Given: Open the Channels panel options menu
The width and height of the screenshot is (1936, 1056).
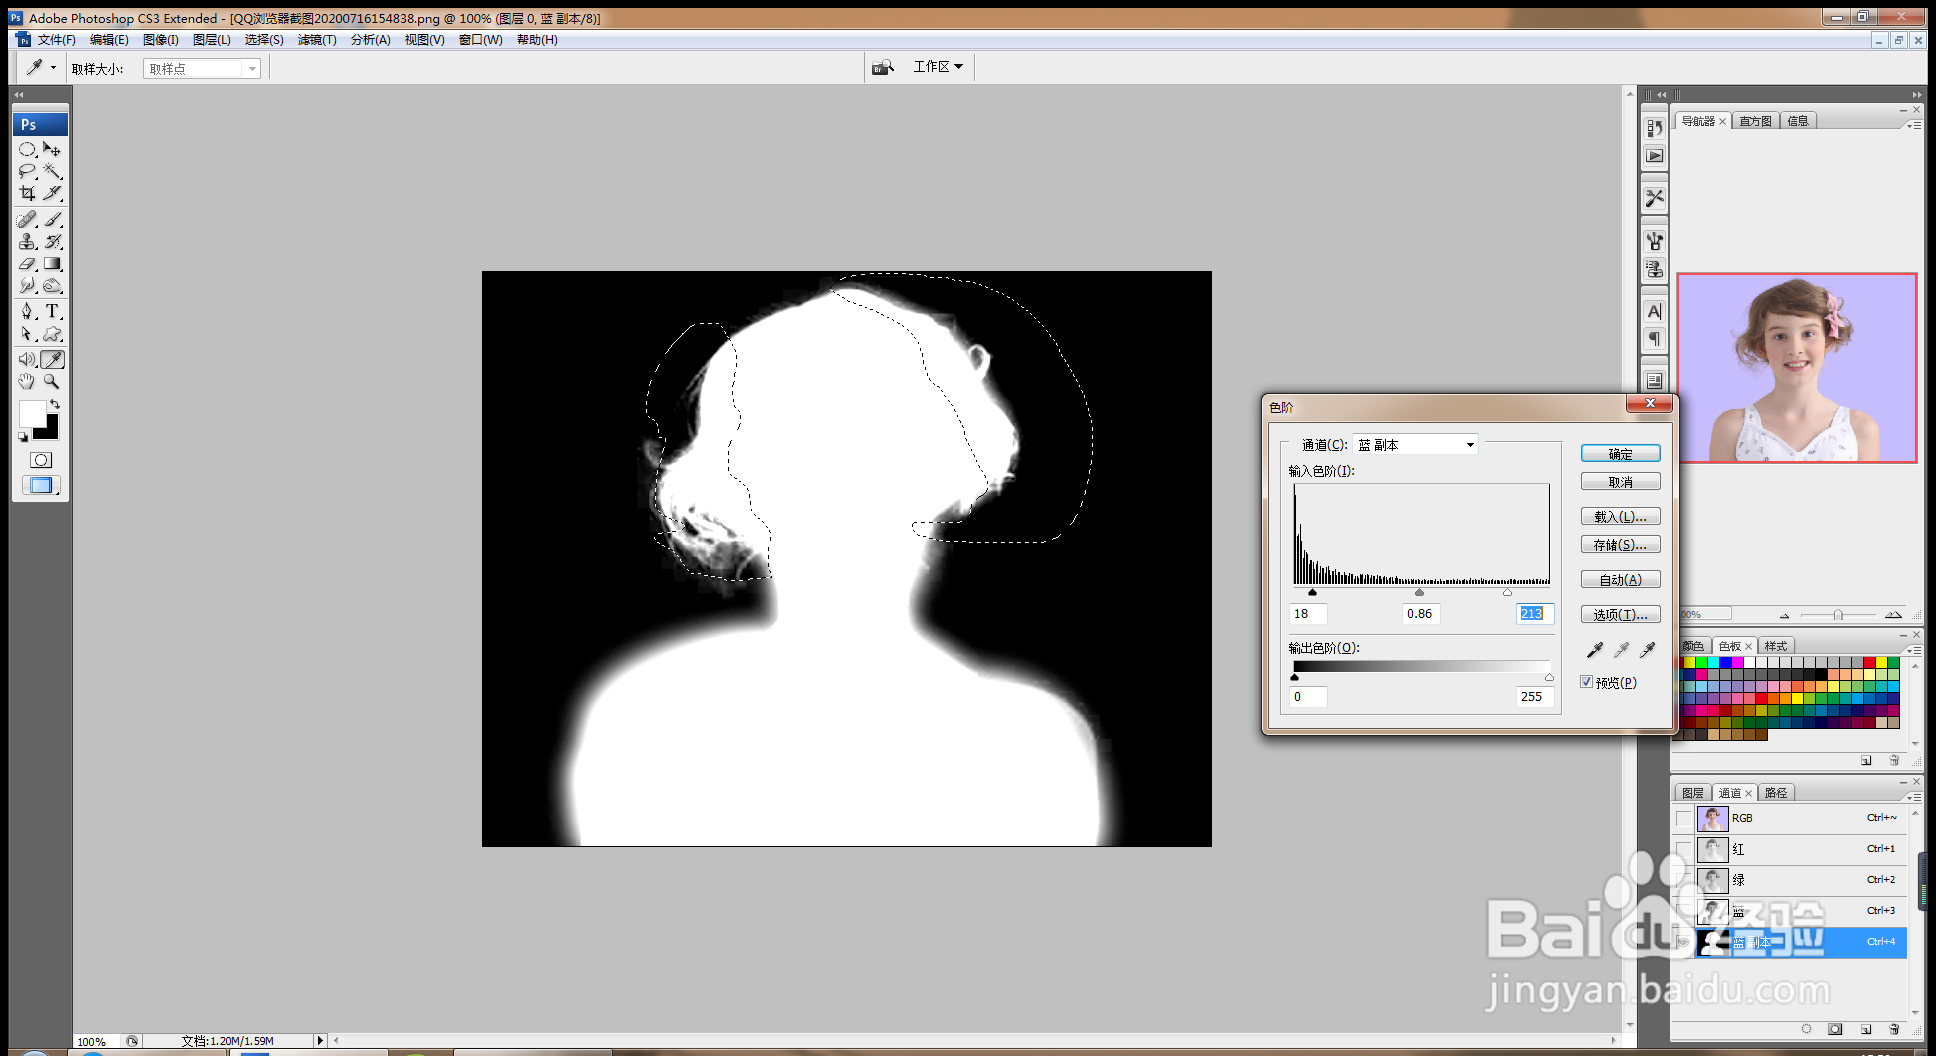Looking at the screenshot, I should click(x=1913, y=797).
